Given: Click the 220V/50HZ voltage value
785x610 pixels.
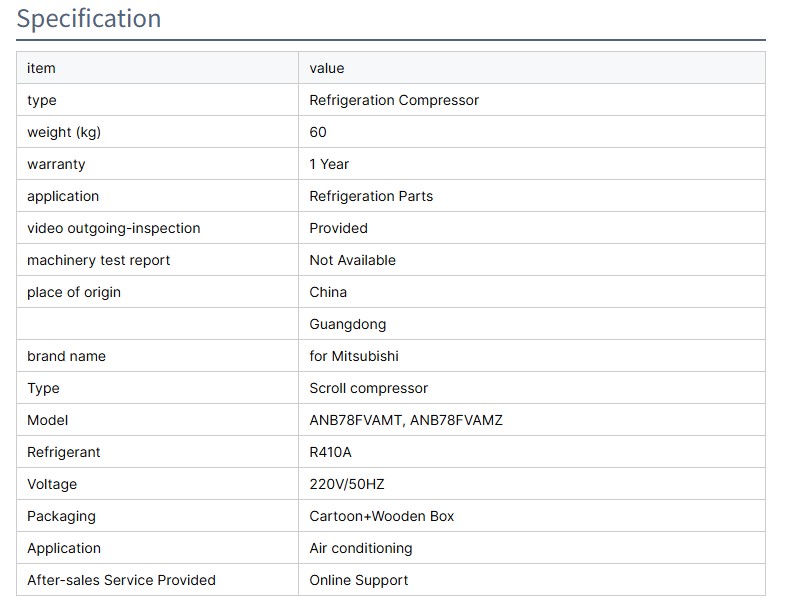Looking at the screenshot, I should coord(346,484).
